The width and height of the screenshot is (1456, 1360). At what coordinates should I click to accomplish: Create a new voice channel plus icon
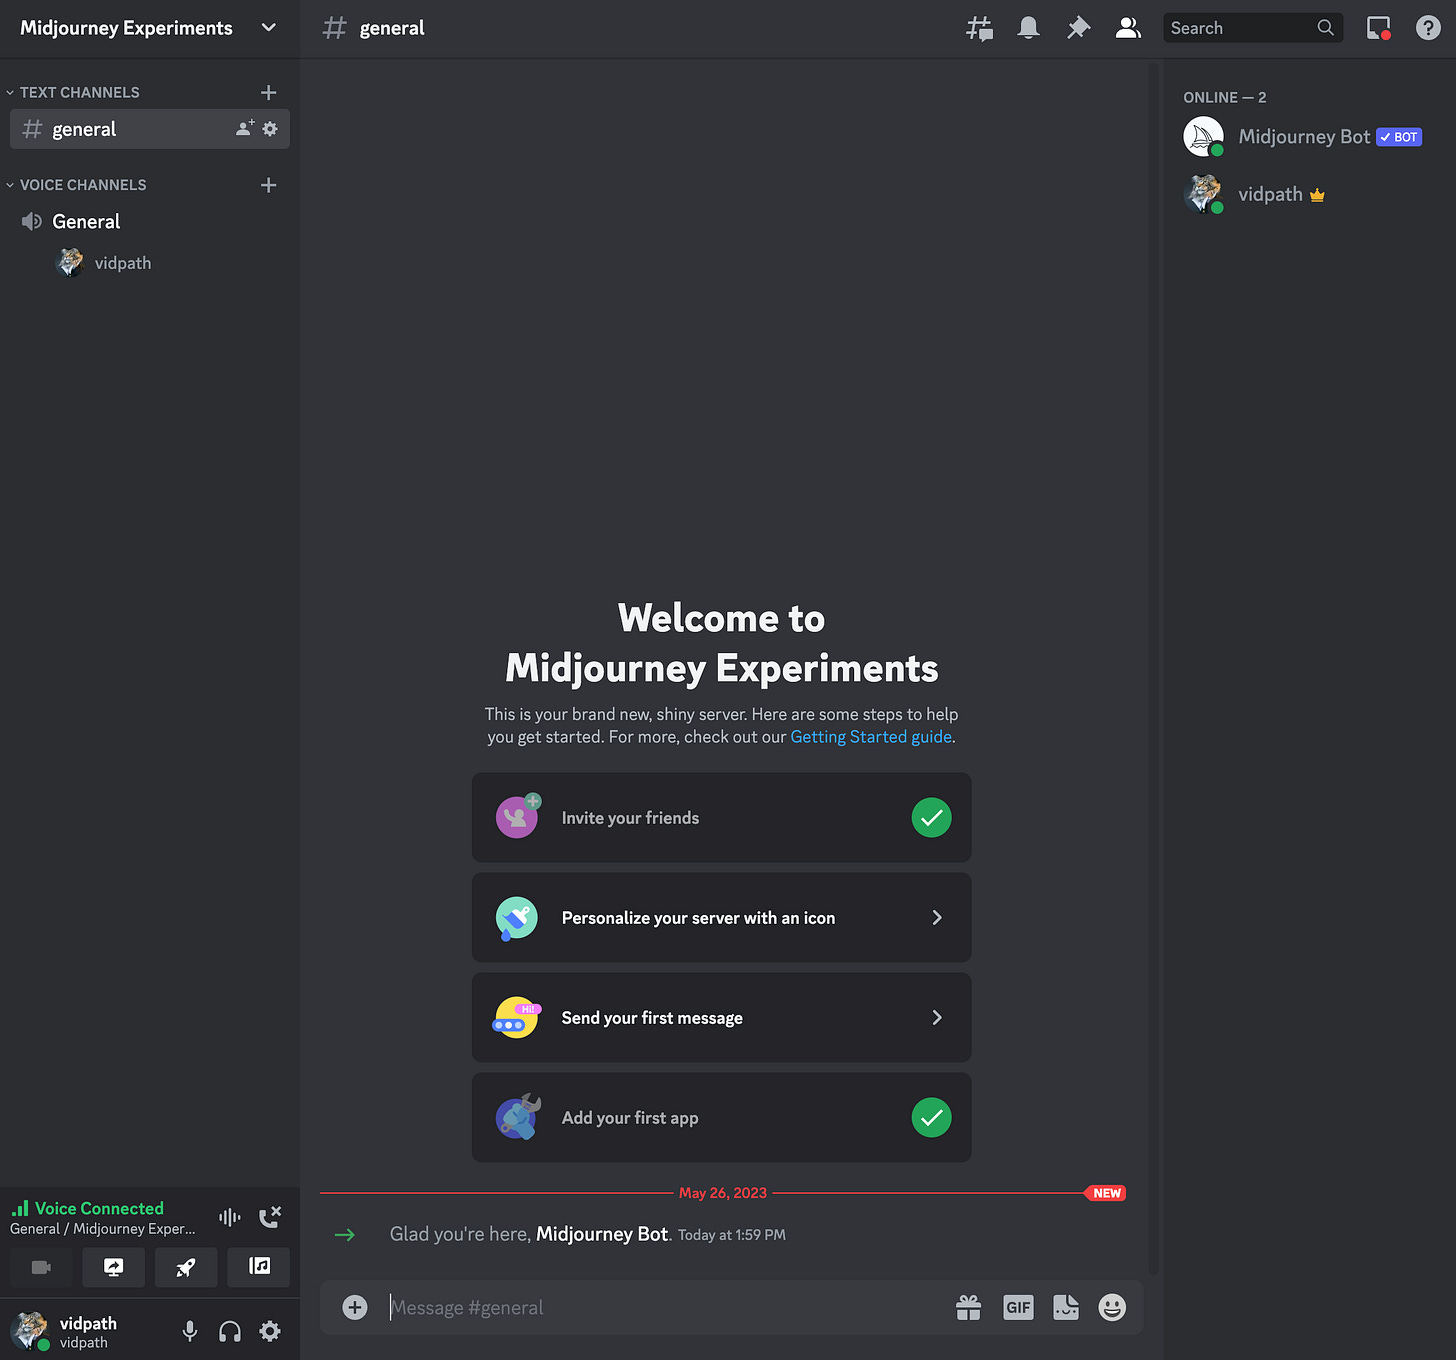pyautogui.click(x=268, y=185)
